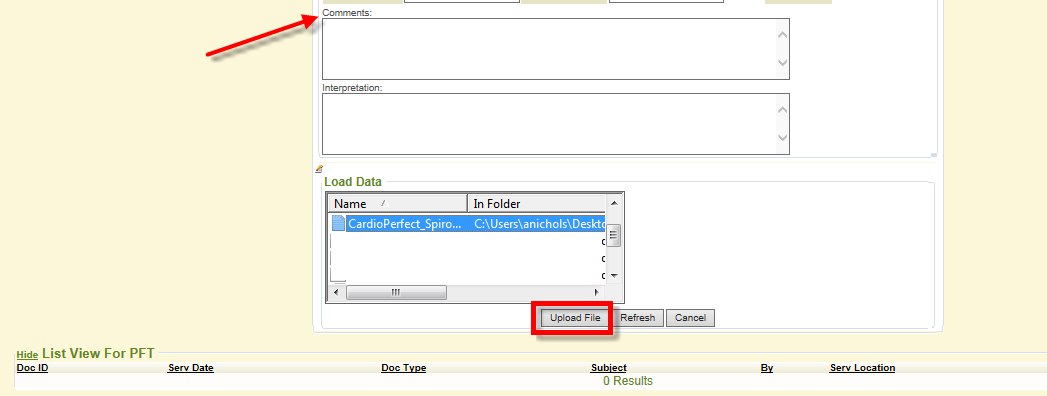The width and height of the screenshot is (1047, 396).
Task: Click the horizontal scrollbar right arrow
Action: click(x=597, y=292)
